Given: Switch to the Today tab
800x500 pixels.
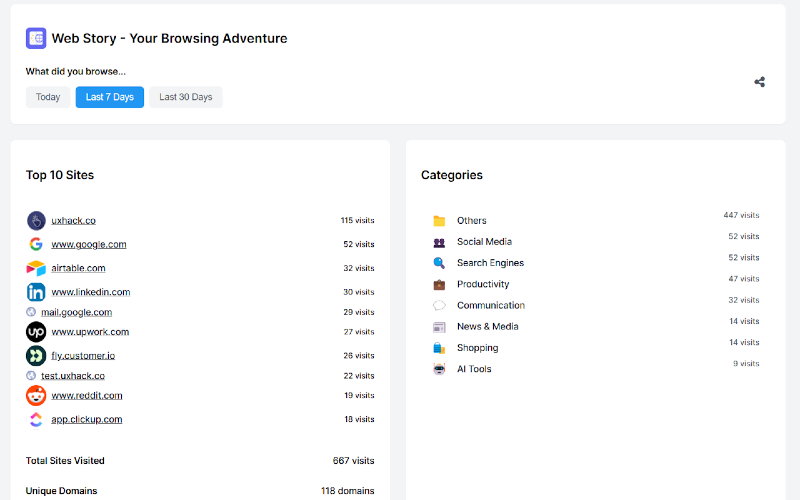Looking at the screenshot, I should point(48,97).
